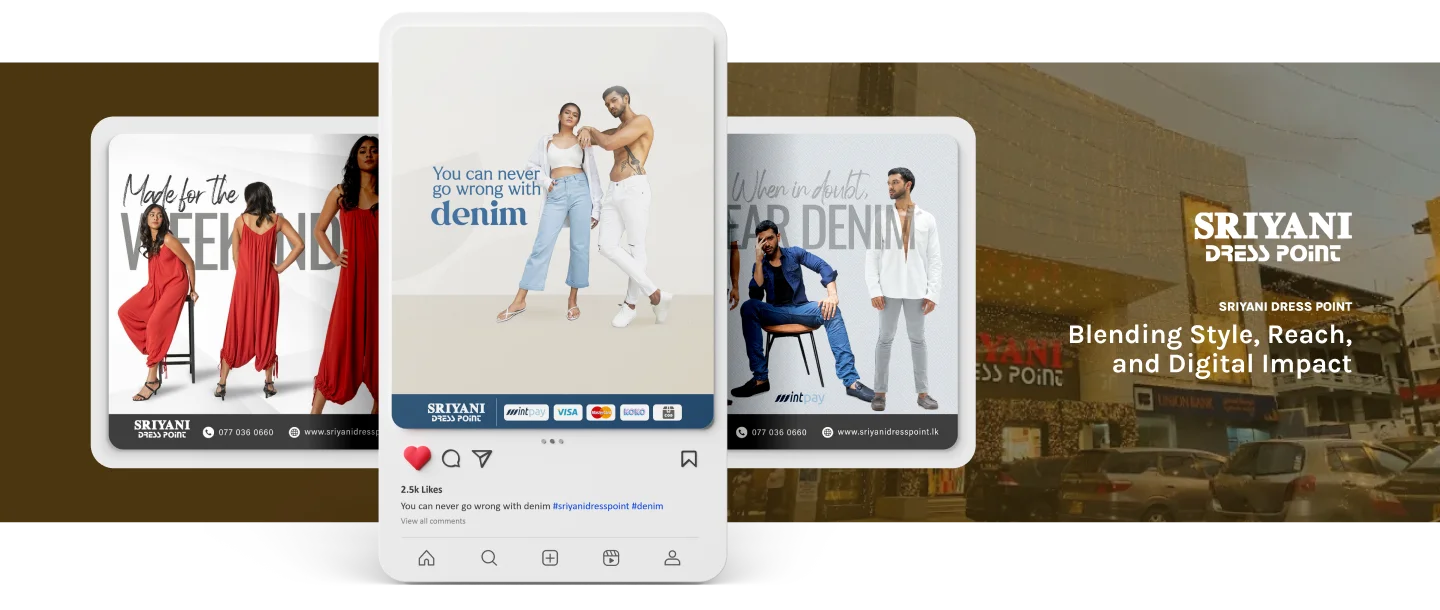The height and width of the screenshot is (610, 1440).
Task: Go to Instagram Home tab icon
Action: (427, 558)
